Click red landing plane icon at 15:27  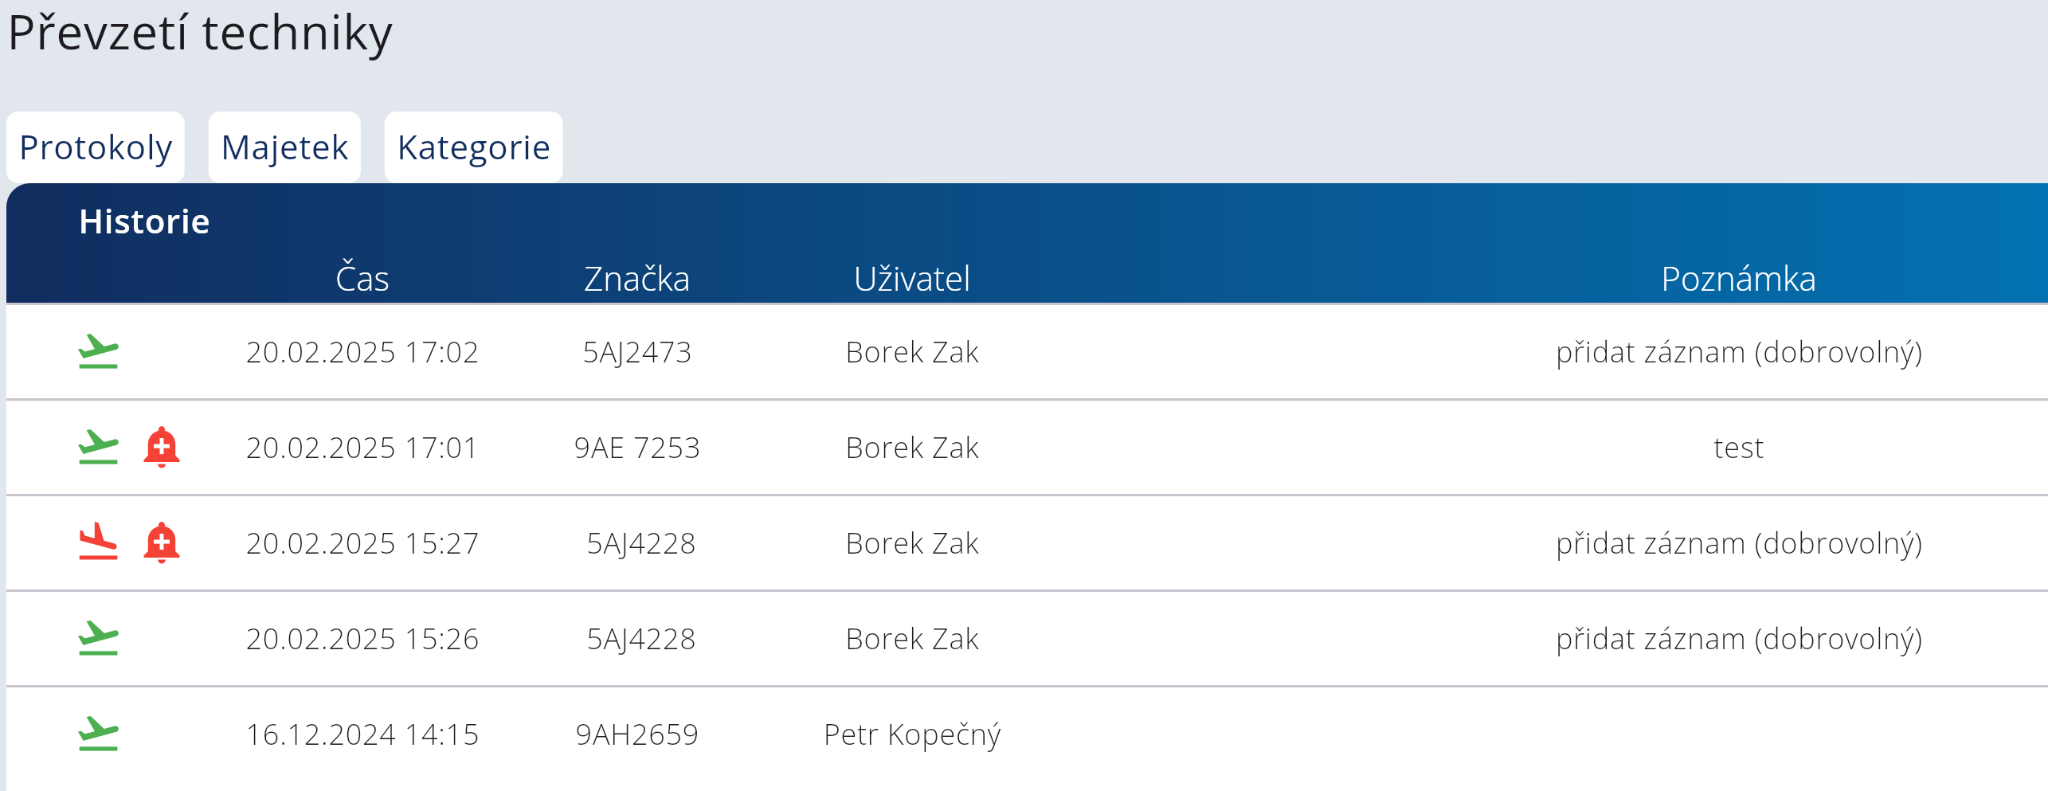click(98, 542)
